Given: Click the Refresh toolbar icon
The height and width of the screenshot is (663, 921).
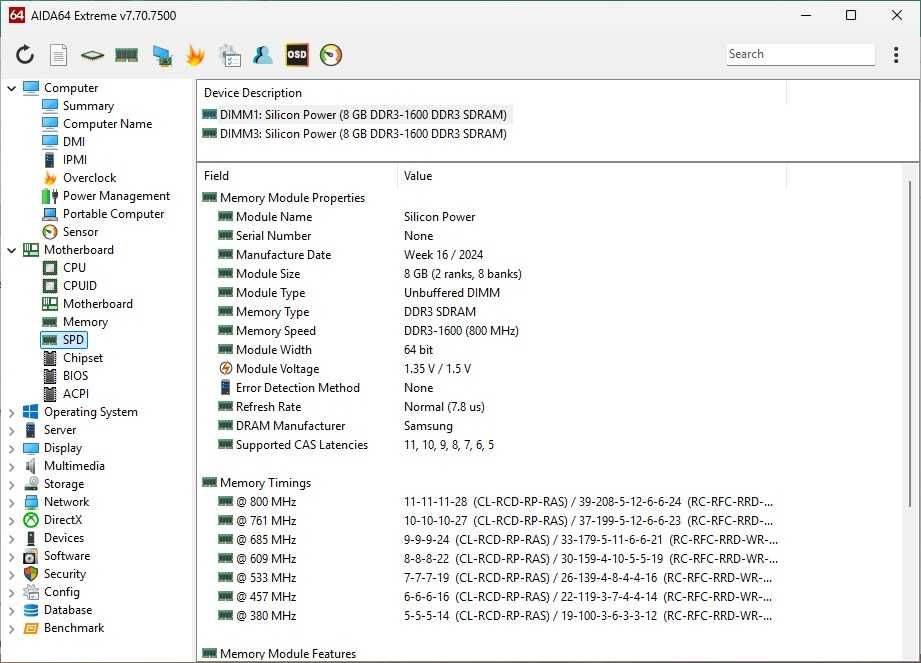Looking at the screenshot, I should pyautogui.click(x=25, y=55).
